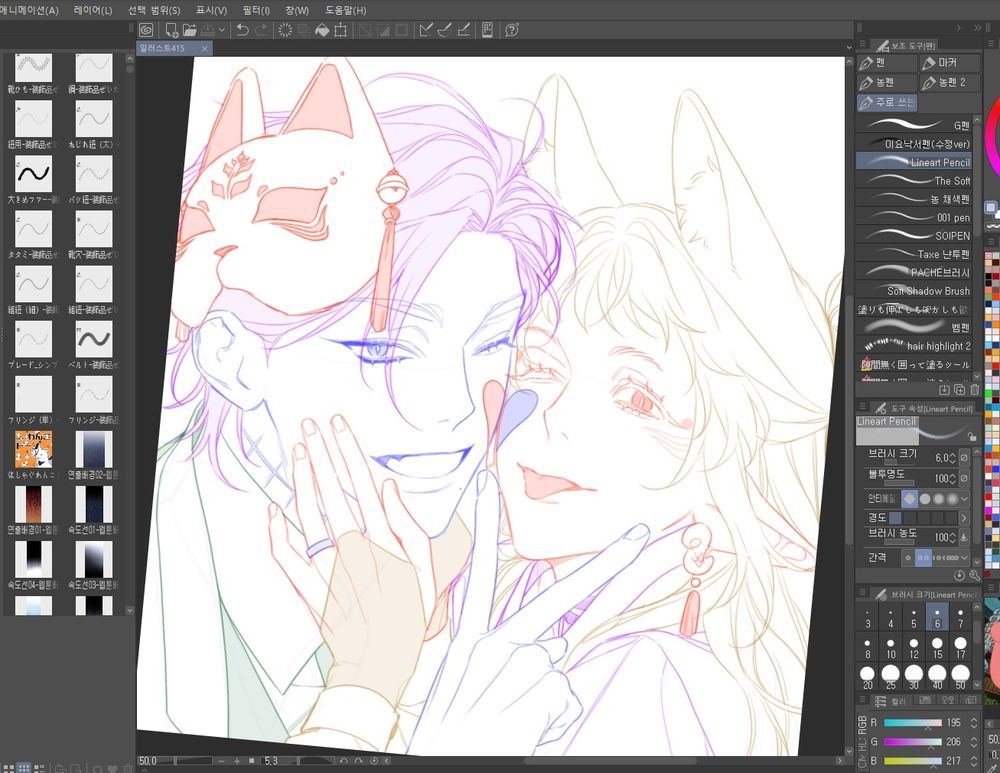Select the first anti-aliasing option (none)

(909, 499)
